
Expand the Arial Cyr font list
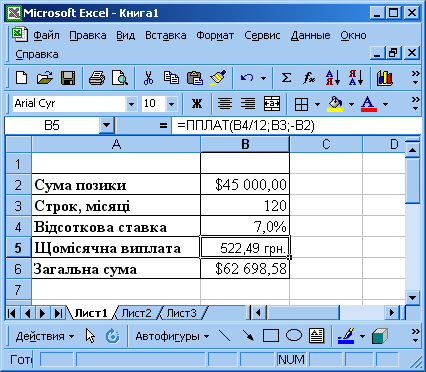131,104
